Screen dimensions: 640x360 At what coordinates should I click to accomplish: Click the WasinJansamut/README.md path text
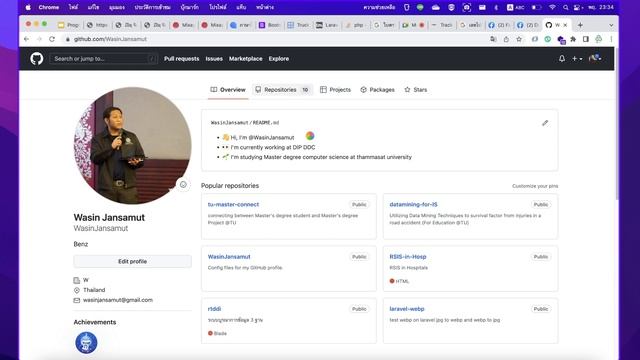tap(245, 122)
